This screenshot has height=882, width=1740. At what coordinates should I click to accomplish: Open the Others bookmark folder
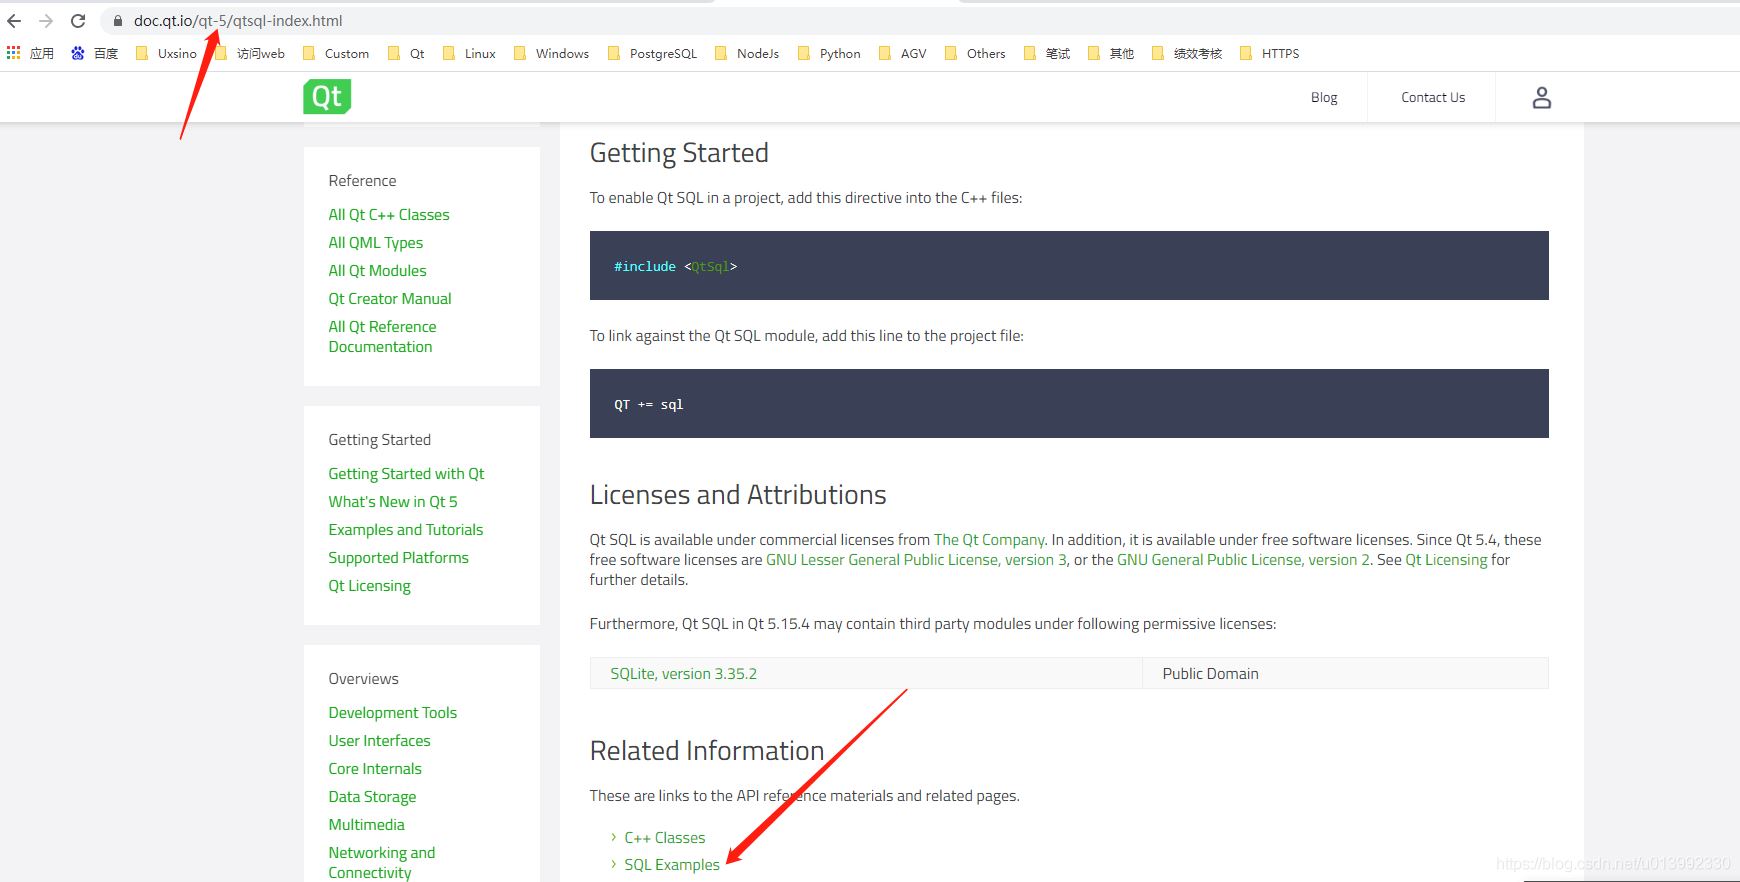[975, 53]
